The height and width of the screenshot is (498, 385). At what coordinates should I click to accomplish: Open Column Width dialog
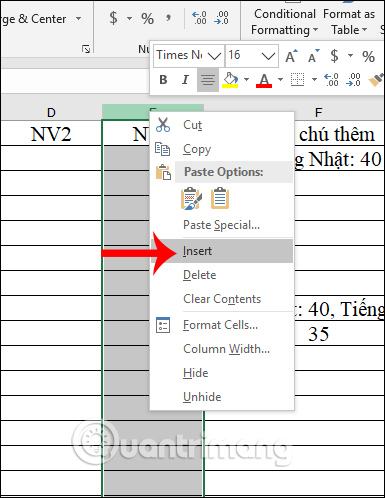tap(221, 349)
